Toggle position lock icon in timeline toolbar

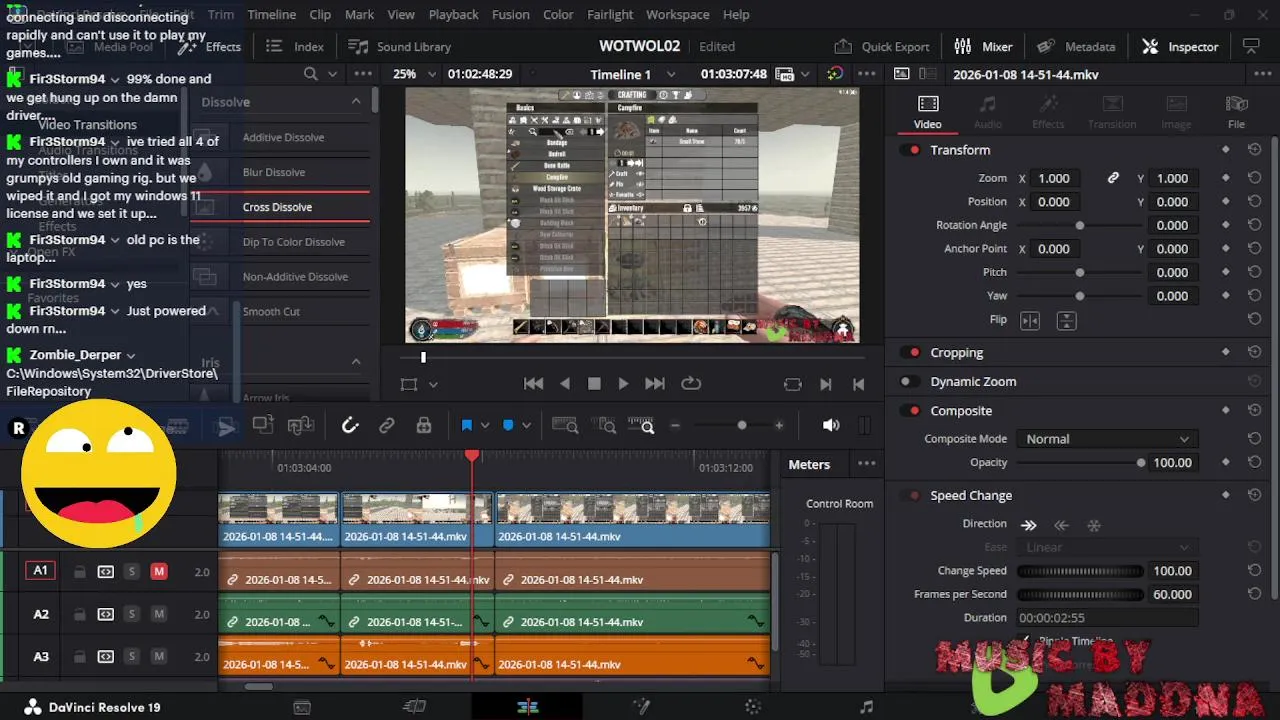point(424,426)
